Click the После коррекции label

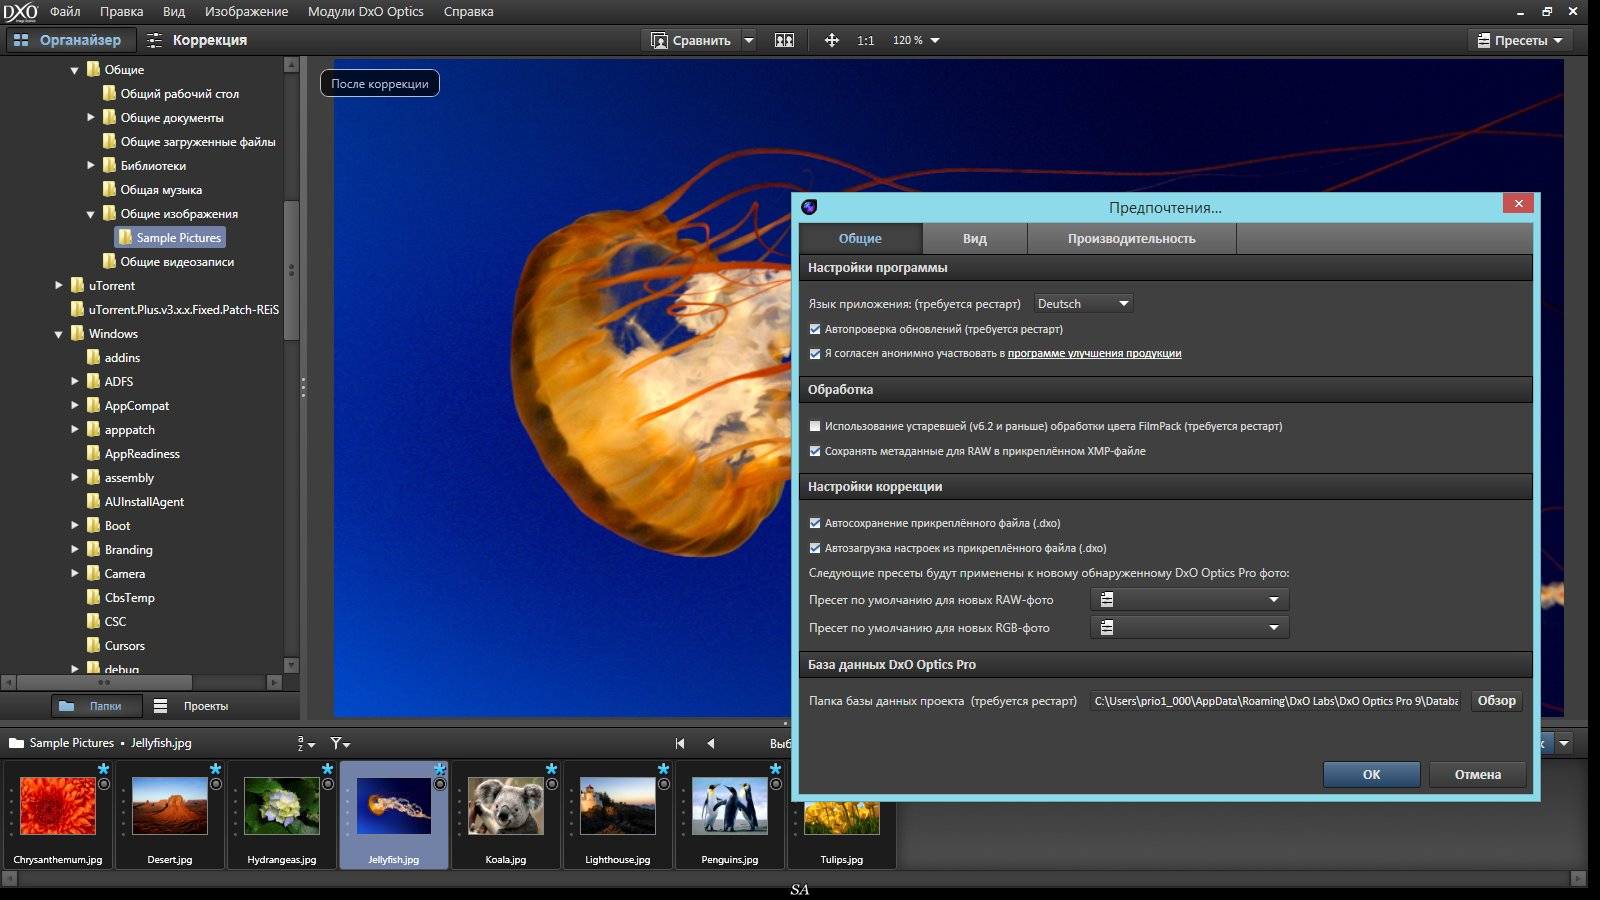pos(380,83)
